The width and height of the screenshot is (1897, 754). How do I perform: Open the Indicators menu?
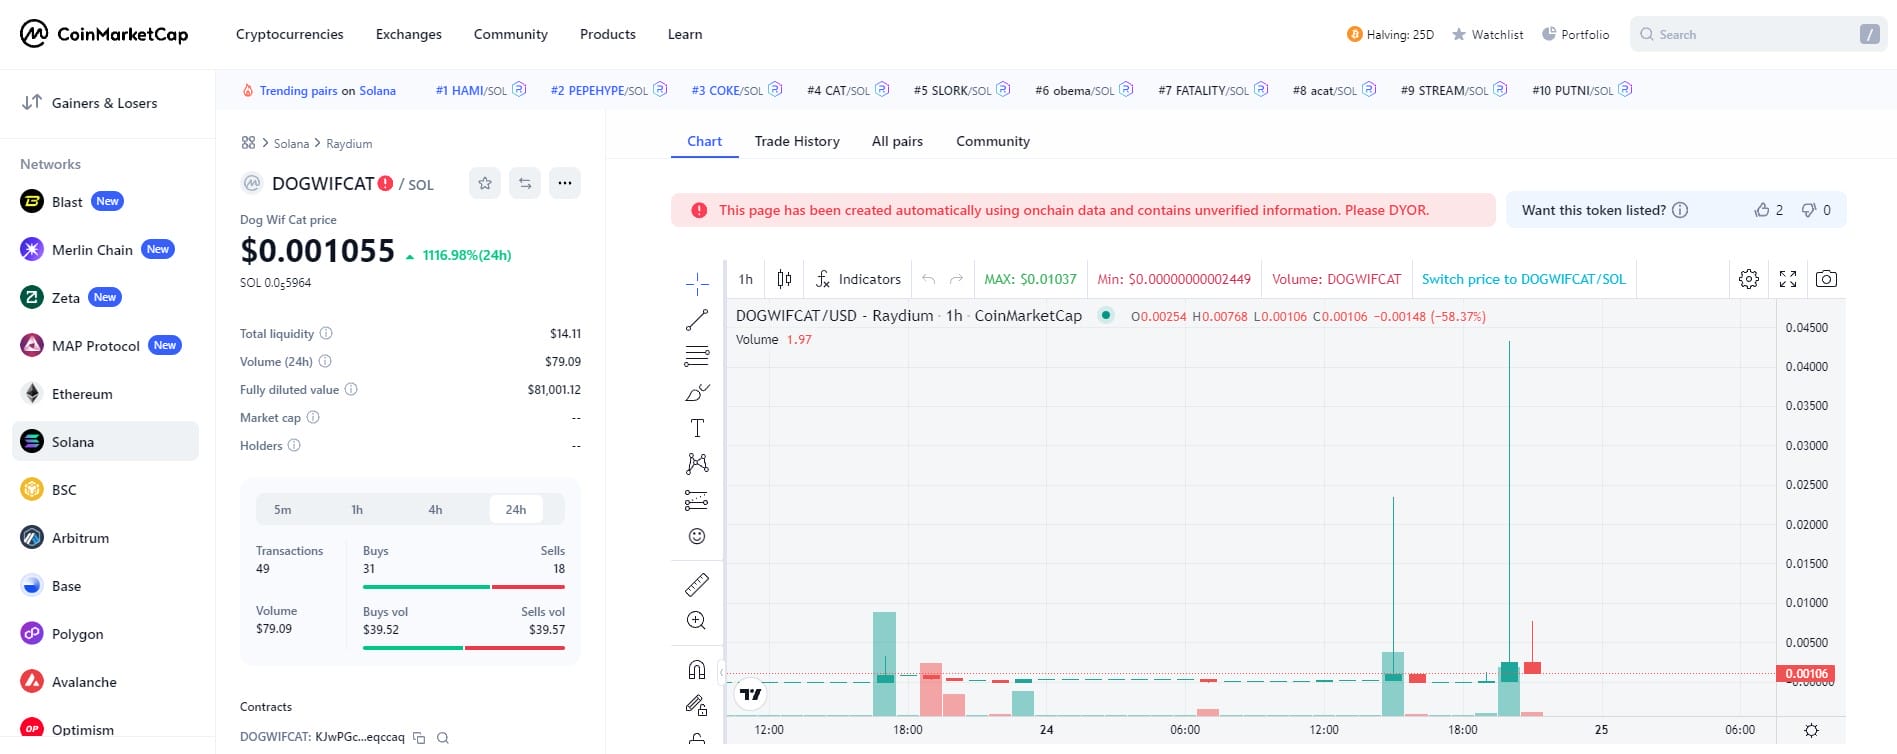pyautogui.click(x=858, y=279)
